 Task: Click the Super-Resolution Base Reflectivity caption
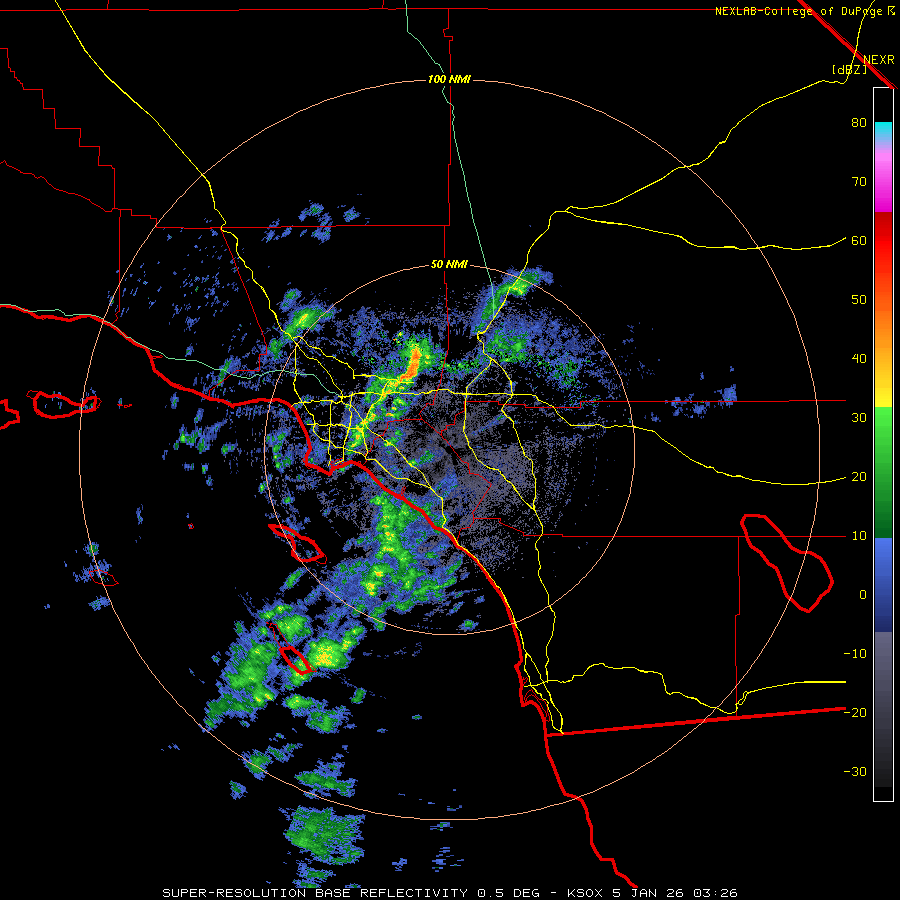click(x=450, y=893)
